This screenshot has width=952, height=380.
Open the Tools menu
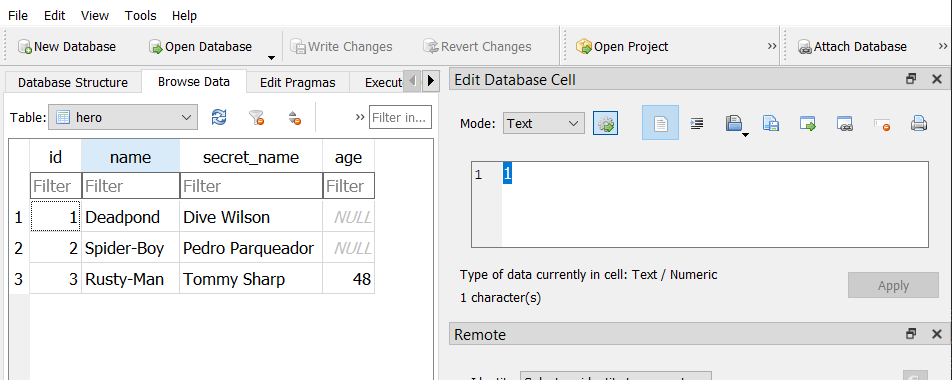click(140, 16)
